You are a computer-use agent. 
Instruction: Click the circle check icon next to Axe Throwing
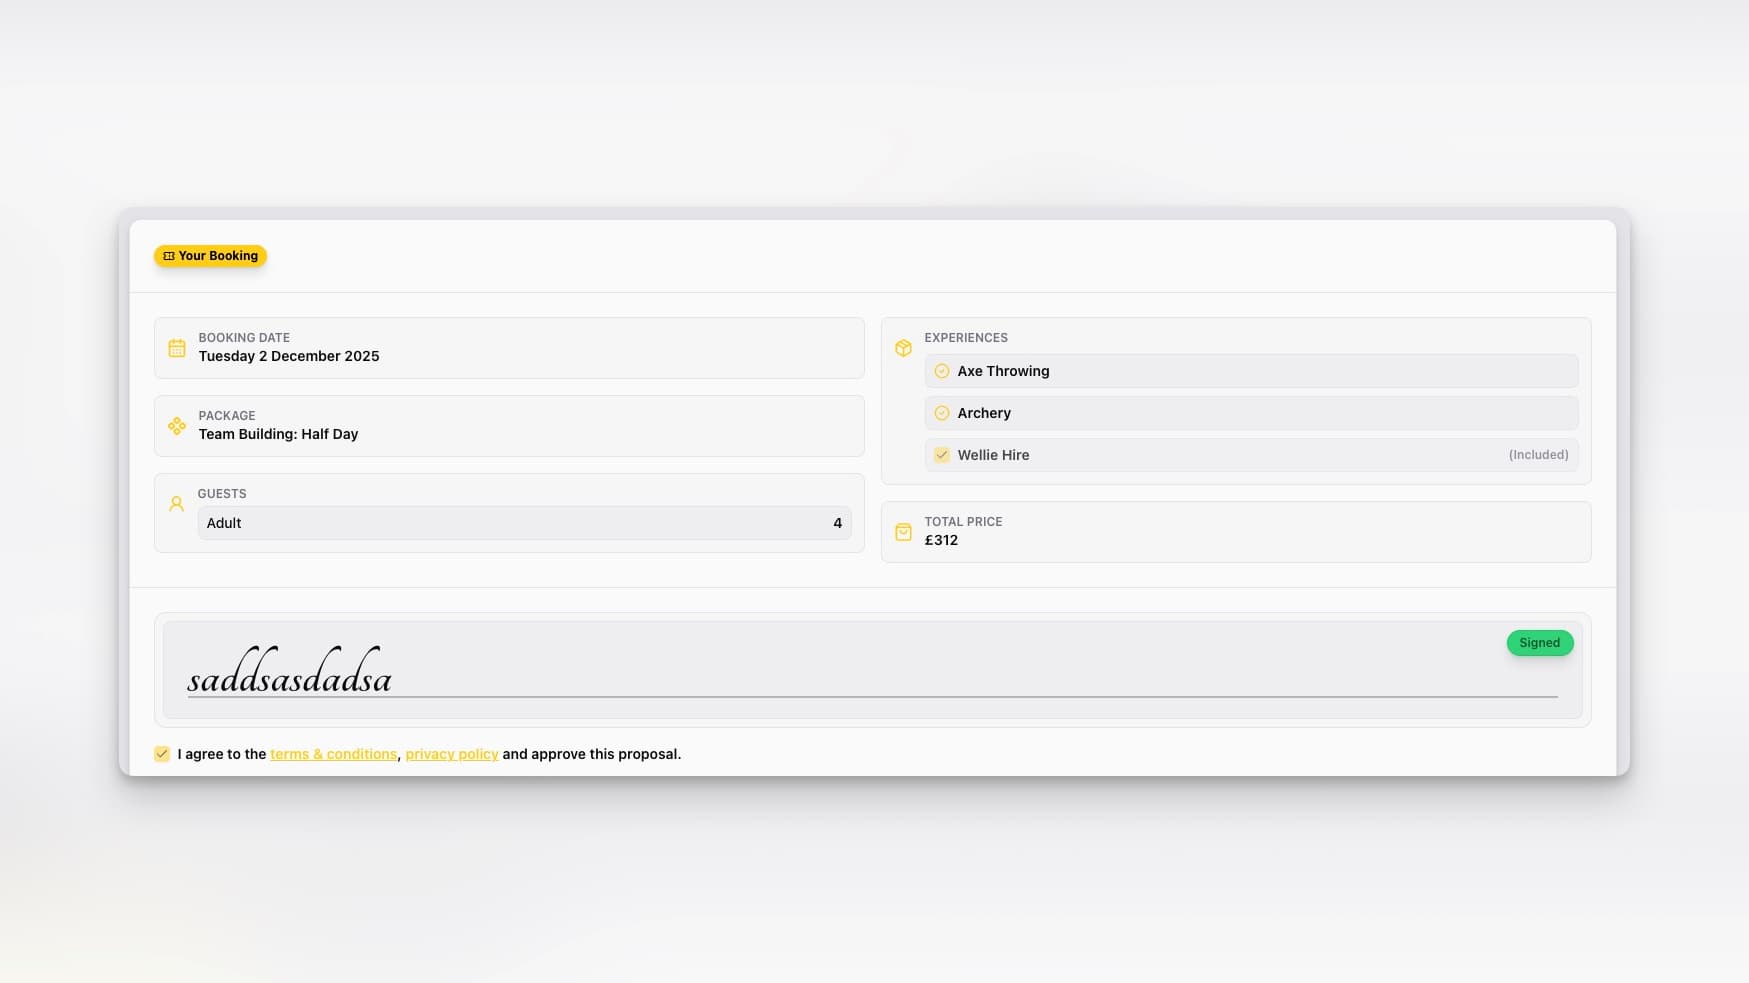coord(941,371)
